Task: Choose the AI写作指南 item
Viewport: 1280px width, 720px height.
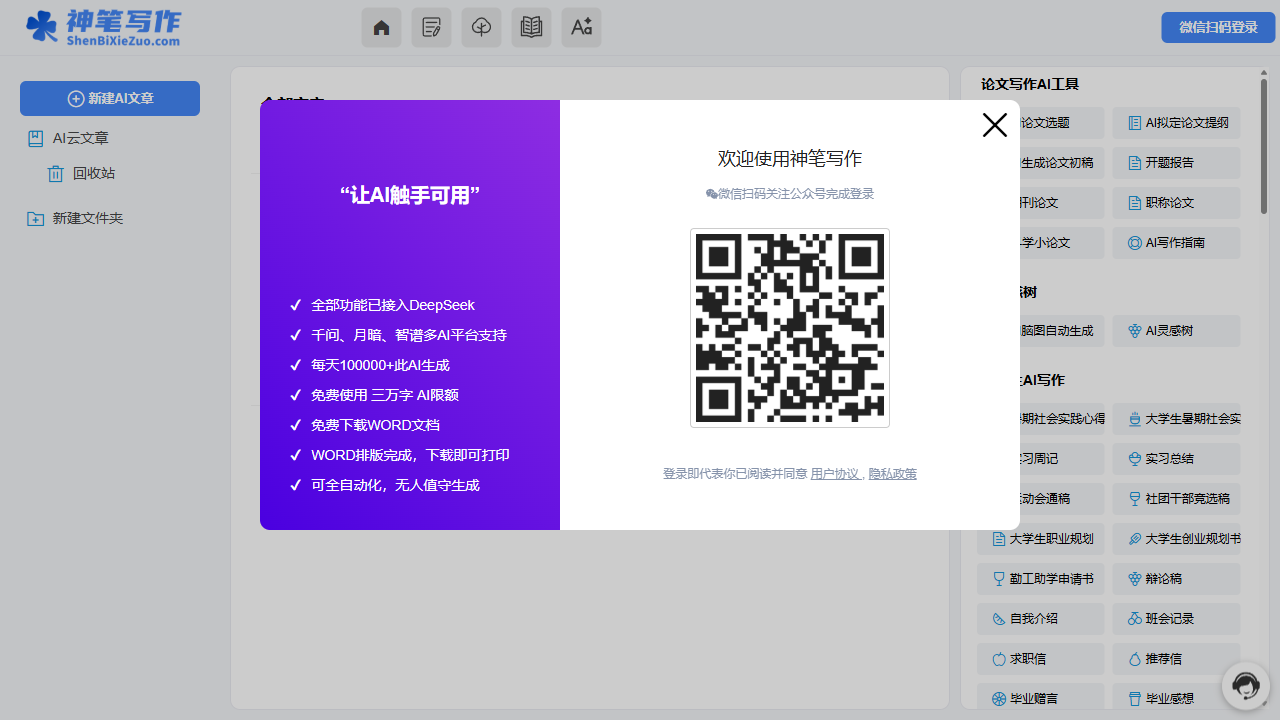Action: [x=1175, y=243]
